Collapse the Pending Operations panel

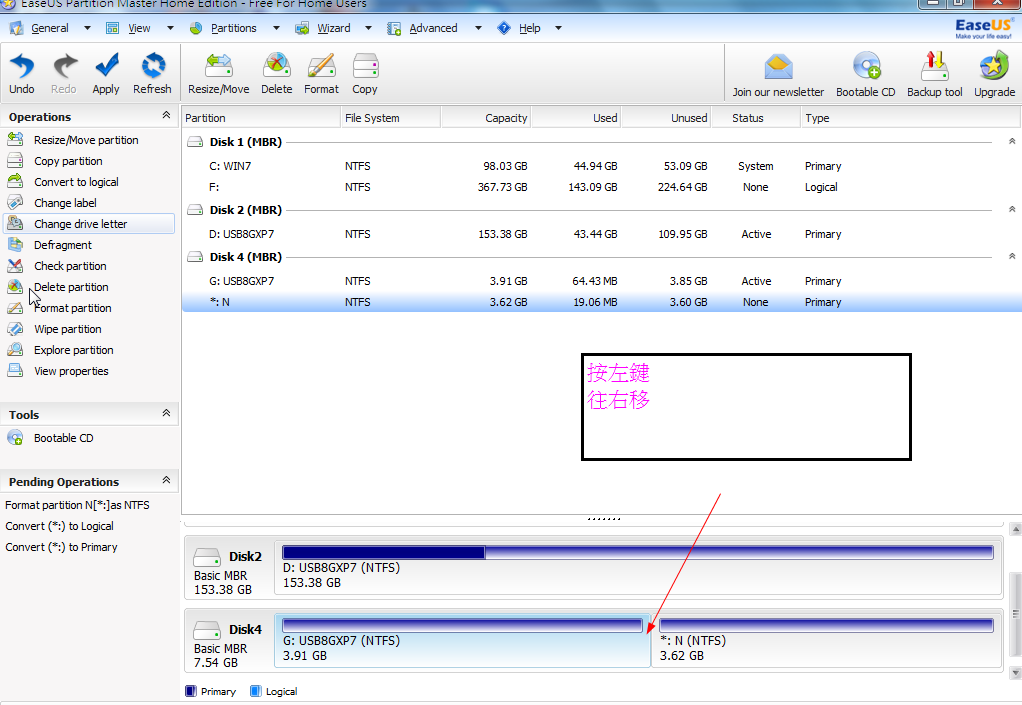(x=166, y=480)
